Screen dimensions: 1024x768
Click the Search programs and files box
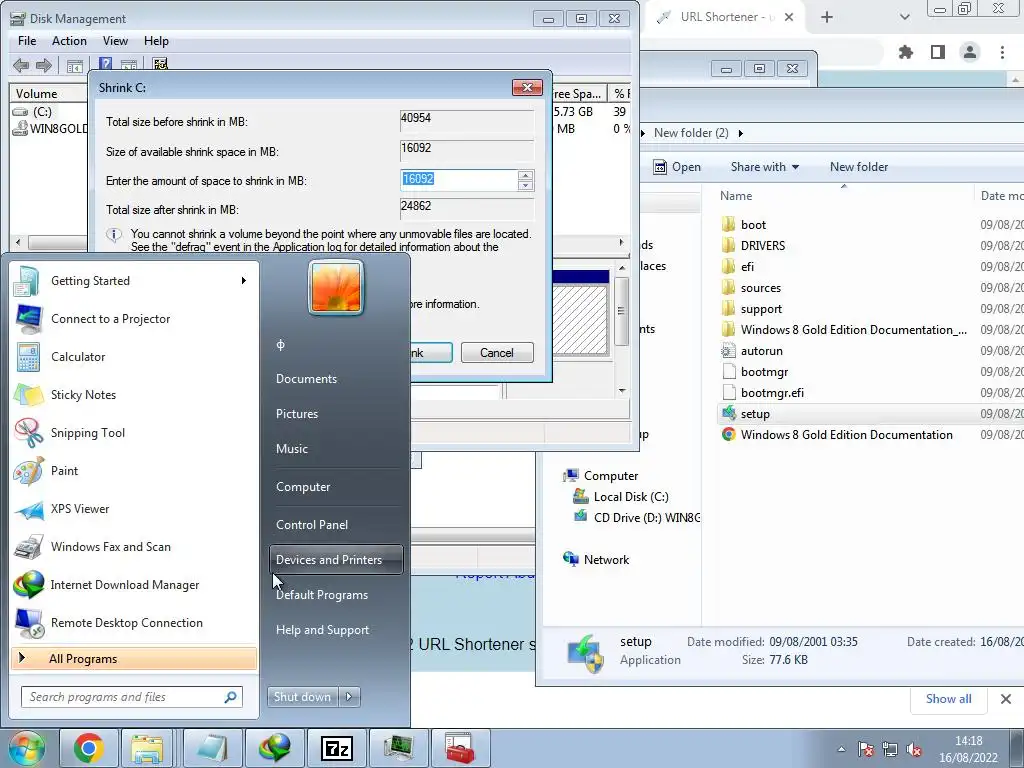pos(132,697)
